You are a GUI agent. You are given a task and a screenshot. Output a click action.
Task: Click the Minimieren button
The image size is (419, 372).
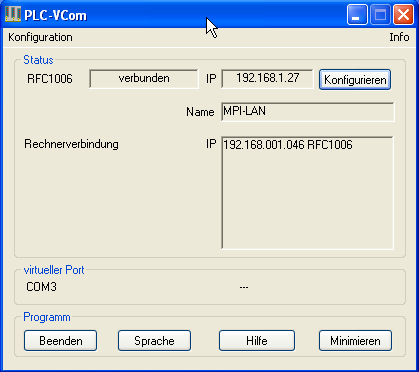tap(355, 341)
